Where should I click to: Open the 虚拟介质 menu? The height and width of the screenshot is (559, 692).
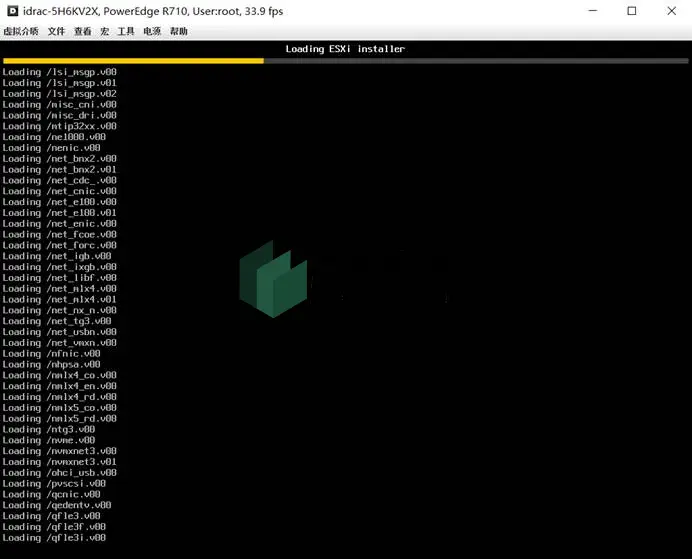pos(21,31)
